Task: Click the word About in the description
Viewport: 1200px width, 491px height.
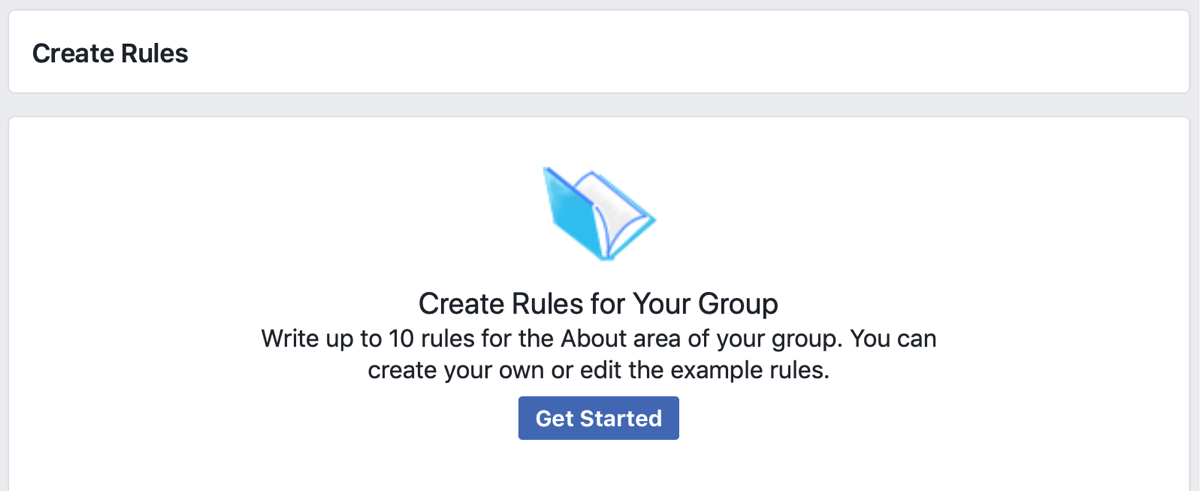Action: point(596,338)
